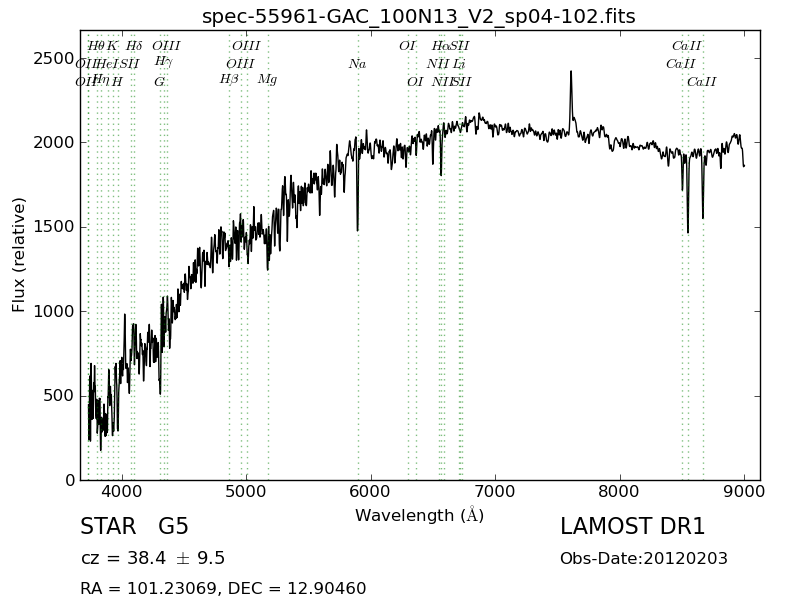Viewport: 800px width, 600px height.
Task: Click the plot title spec-55961-GAC_100N13_V2_sp04-102.fits
Action: [418, 16]
